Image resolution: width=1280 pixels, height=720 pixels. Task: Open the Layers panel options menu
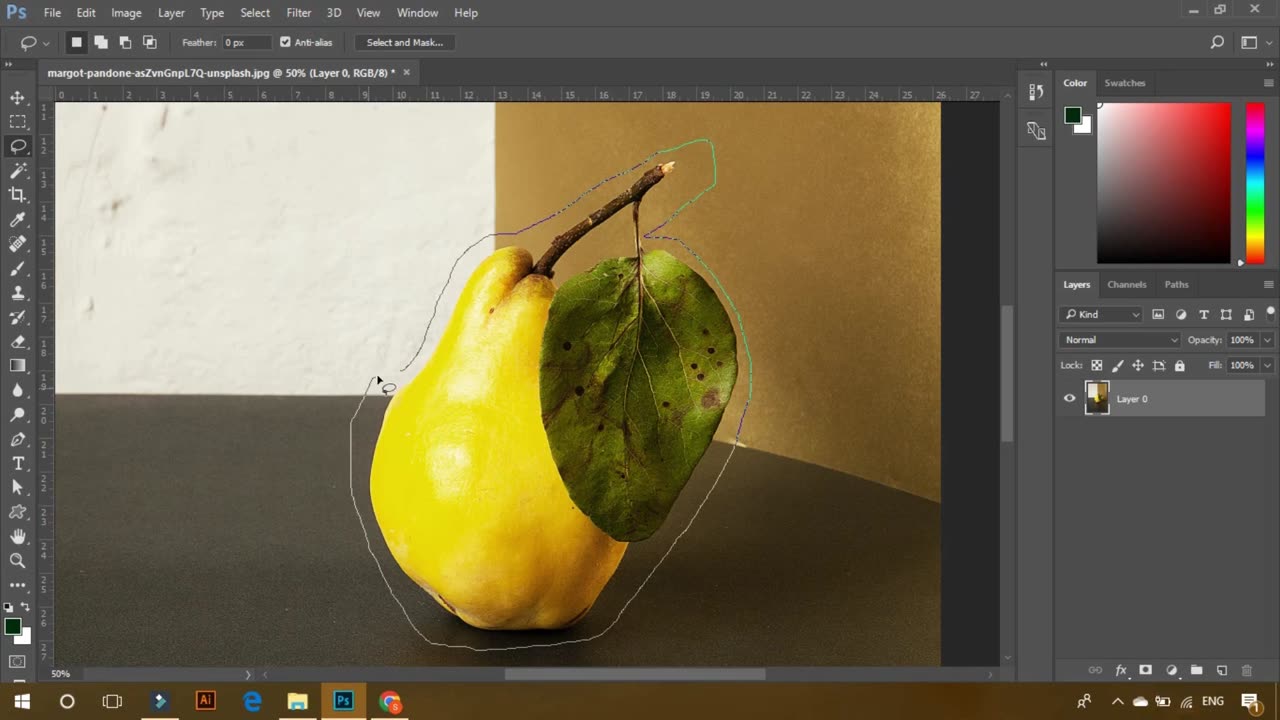pos(1269,285)
